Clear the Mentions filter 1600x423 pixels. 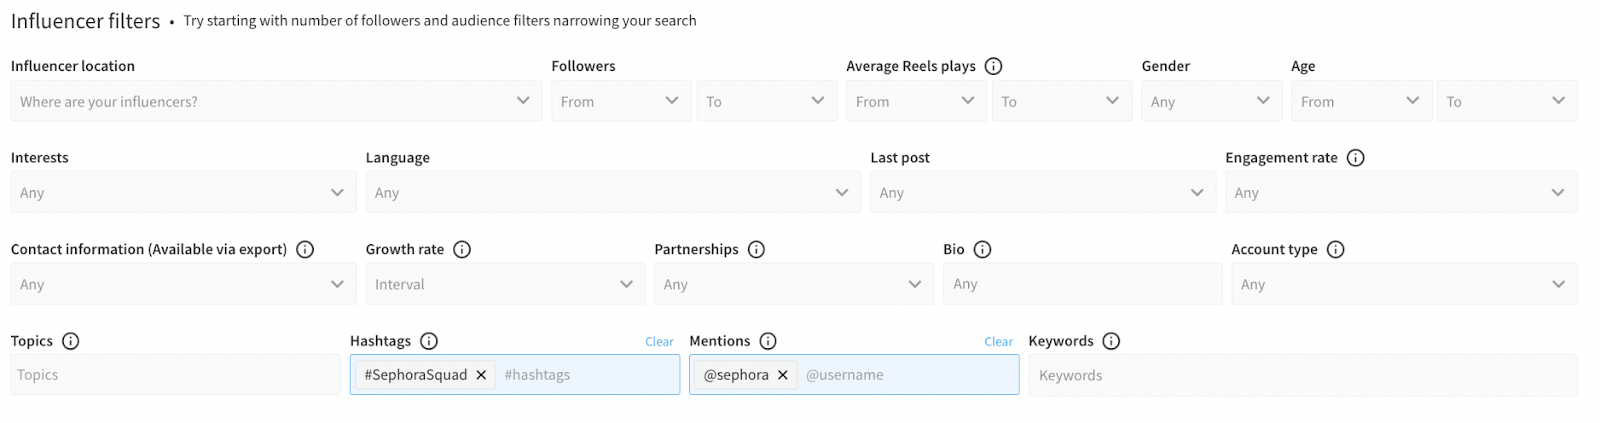click(998, 342)
